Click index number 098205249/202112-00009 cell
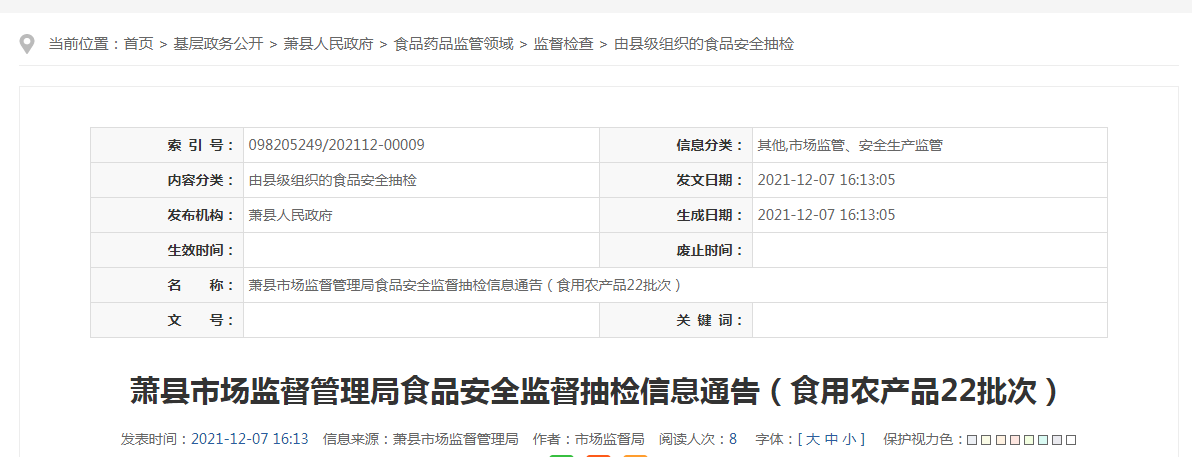Screen dimensions: 1192x457 [x=337, y=145]
